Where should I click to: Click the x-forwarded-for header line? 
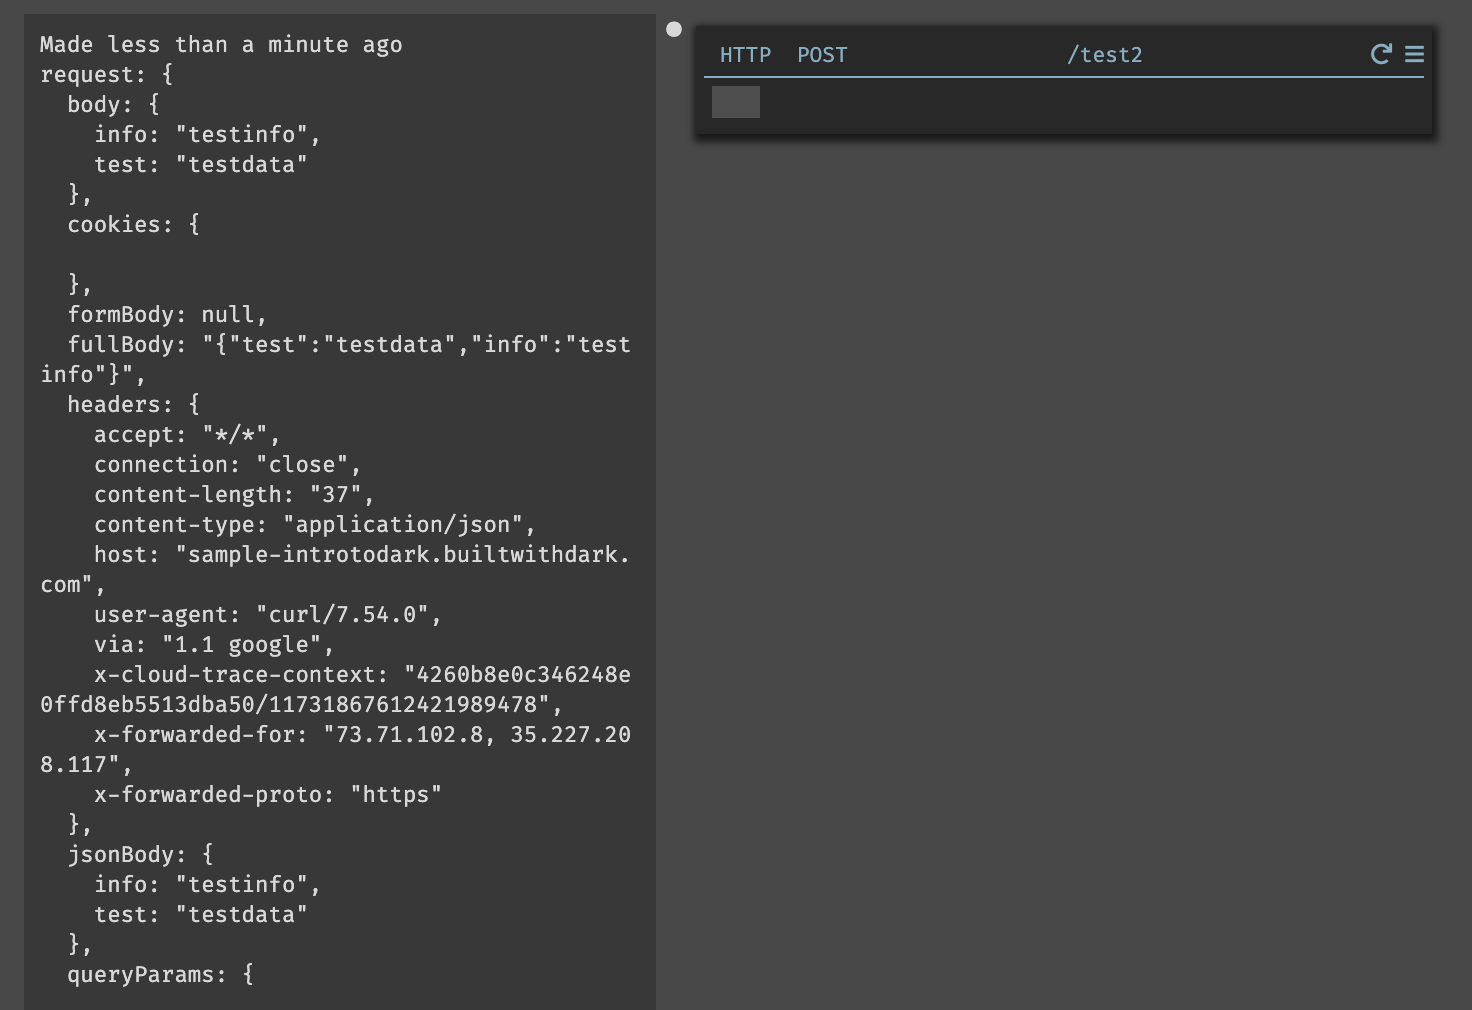pyautogui.click(x=336, y=750)
